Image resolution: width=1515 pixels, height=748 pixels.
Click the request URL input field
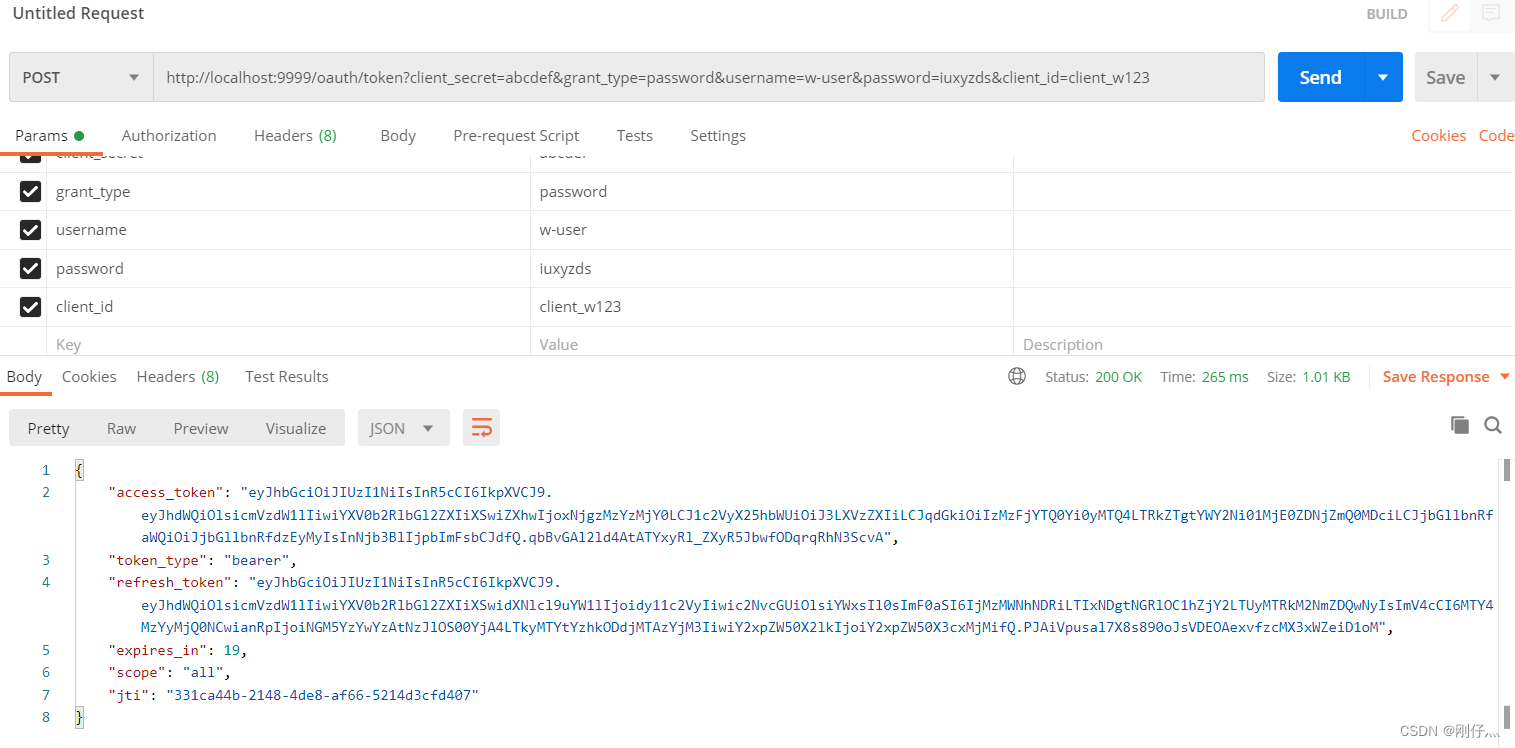(x=709, y=77)
